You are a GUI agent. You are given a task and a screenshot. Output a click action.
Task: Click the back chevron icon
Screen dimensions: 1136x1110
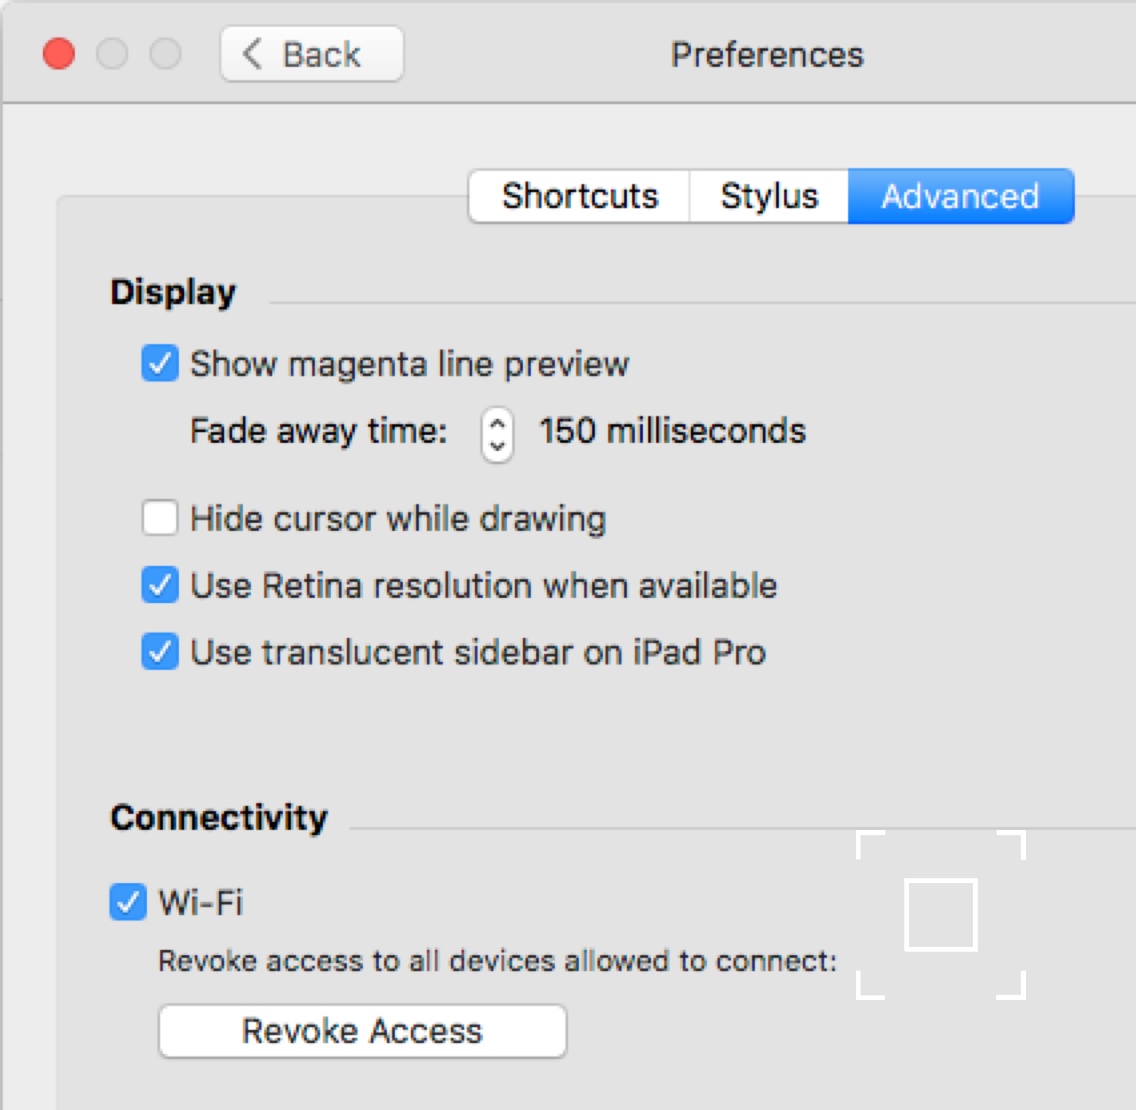251,54
